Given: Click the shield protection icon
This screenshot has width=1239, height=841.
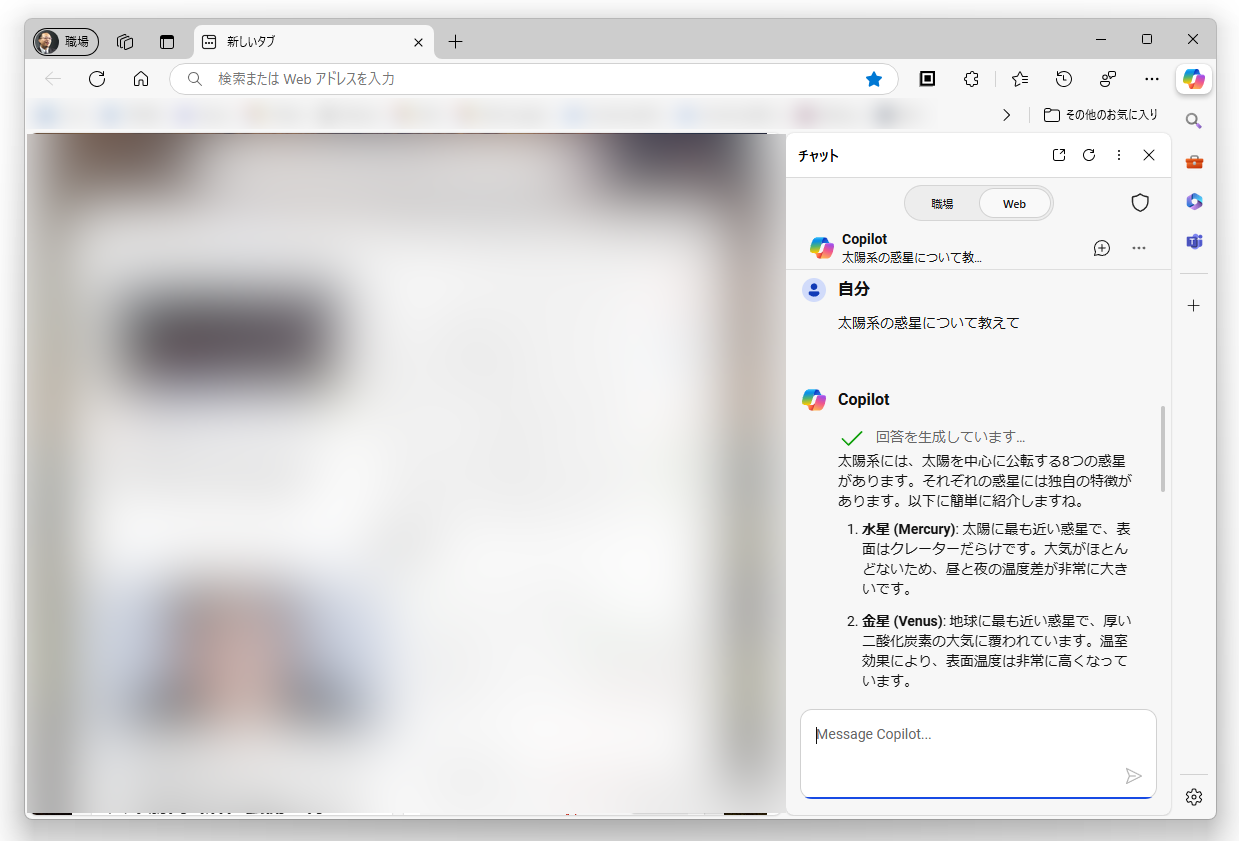Looking at the screenshot, I should coord(1140,203).
